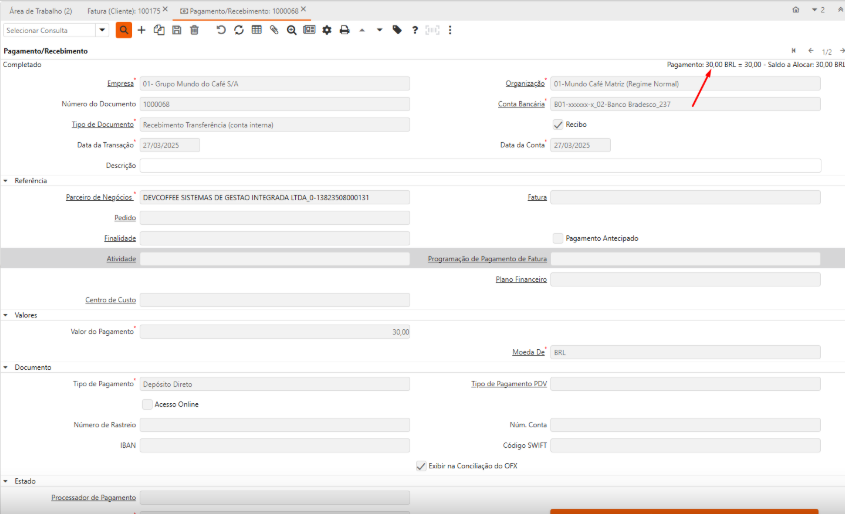Toggle grid view icon in toolbar
The width and height of the screenshot is (845, 514).
[x=256, y=30]
